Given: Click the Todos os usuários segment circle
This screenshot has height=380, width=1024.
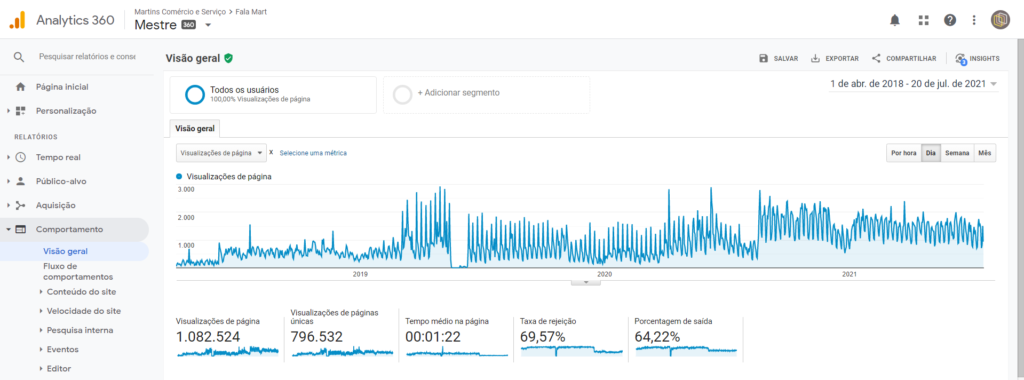Looking at the screenshot, I should (x=195, y=95).
